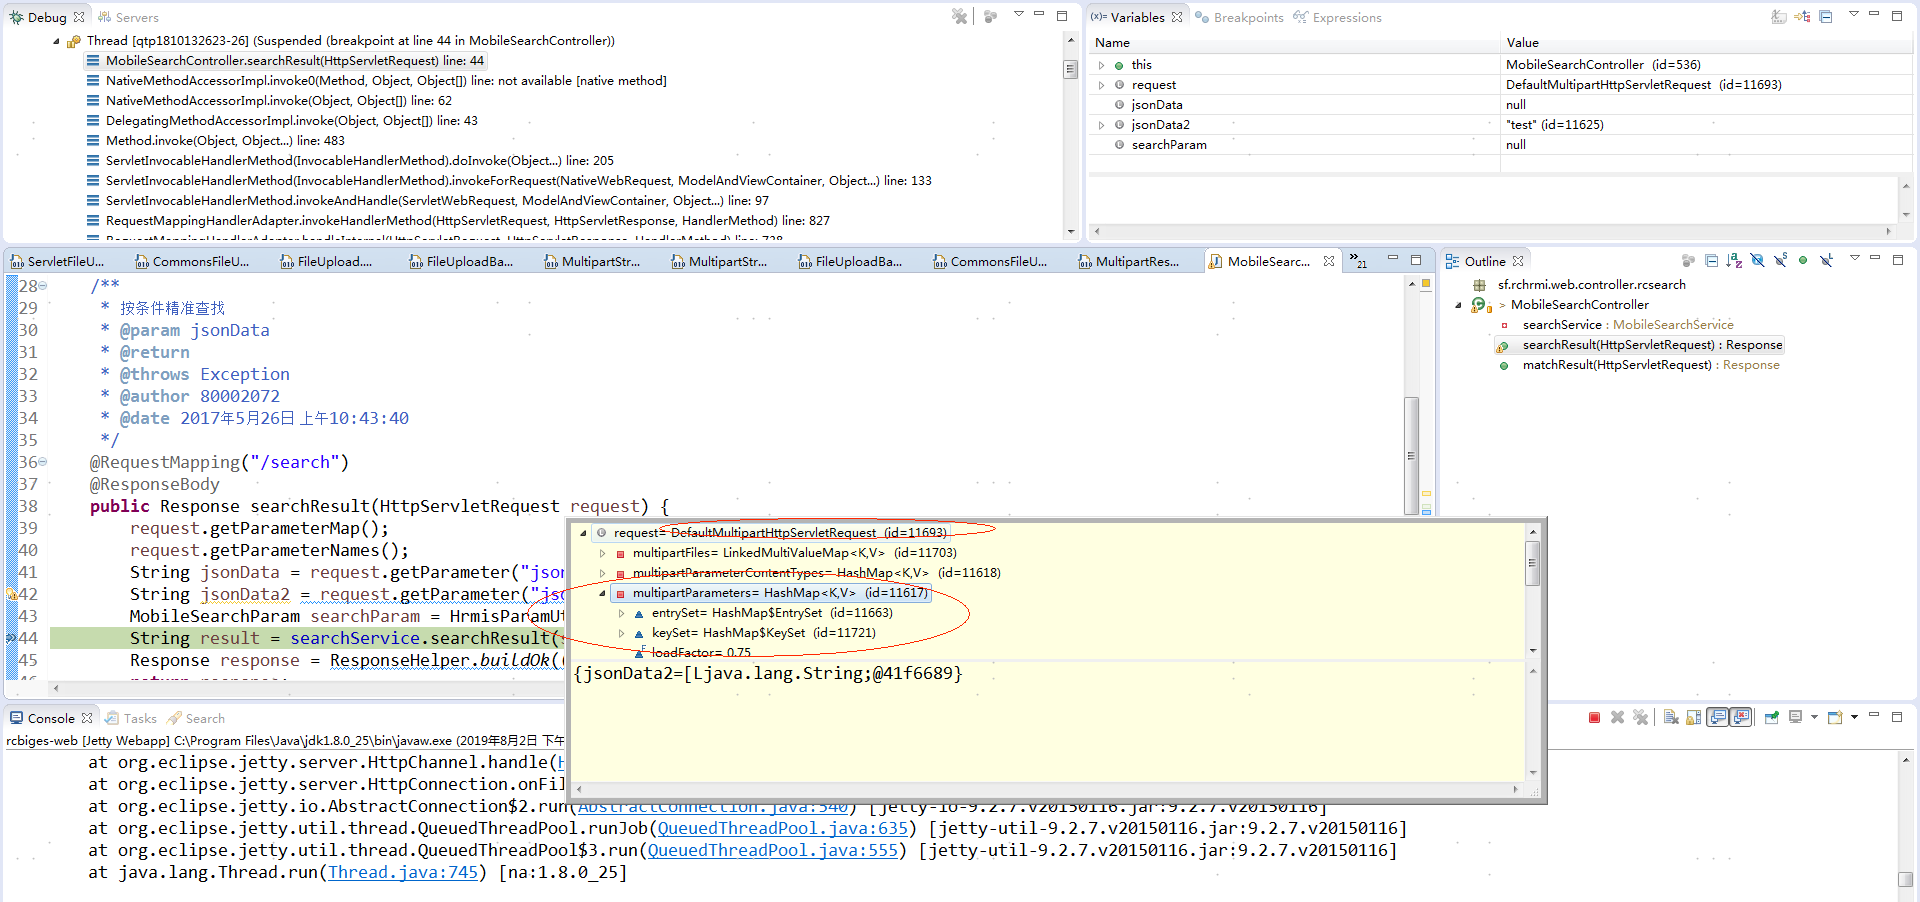Viewport: 1920px width, 902px height.
Task: Open Debug view menu triangle
Action: pyautogui.click(x=1018, y=14)
